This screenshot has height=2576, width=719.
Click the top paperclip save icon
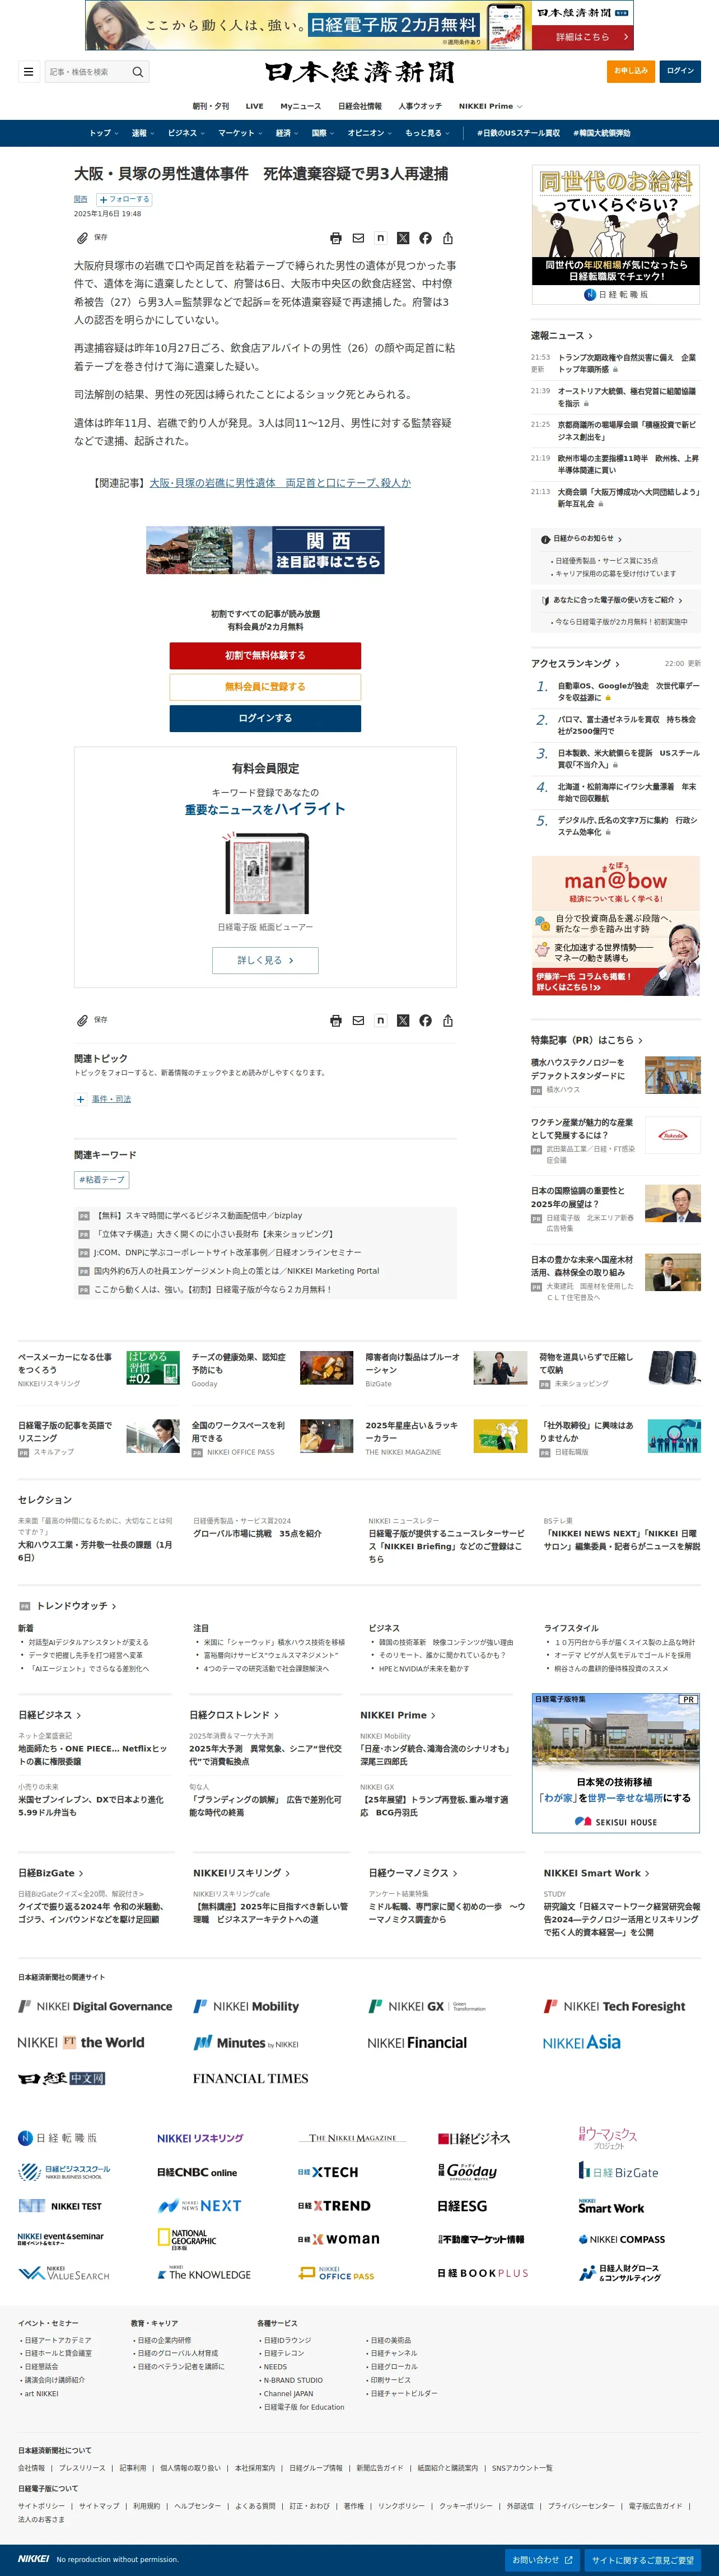[x=82, y=238]
